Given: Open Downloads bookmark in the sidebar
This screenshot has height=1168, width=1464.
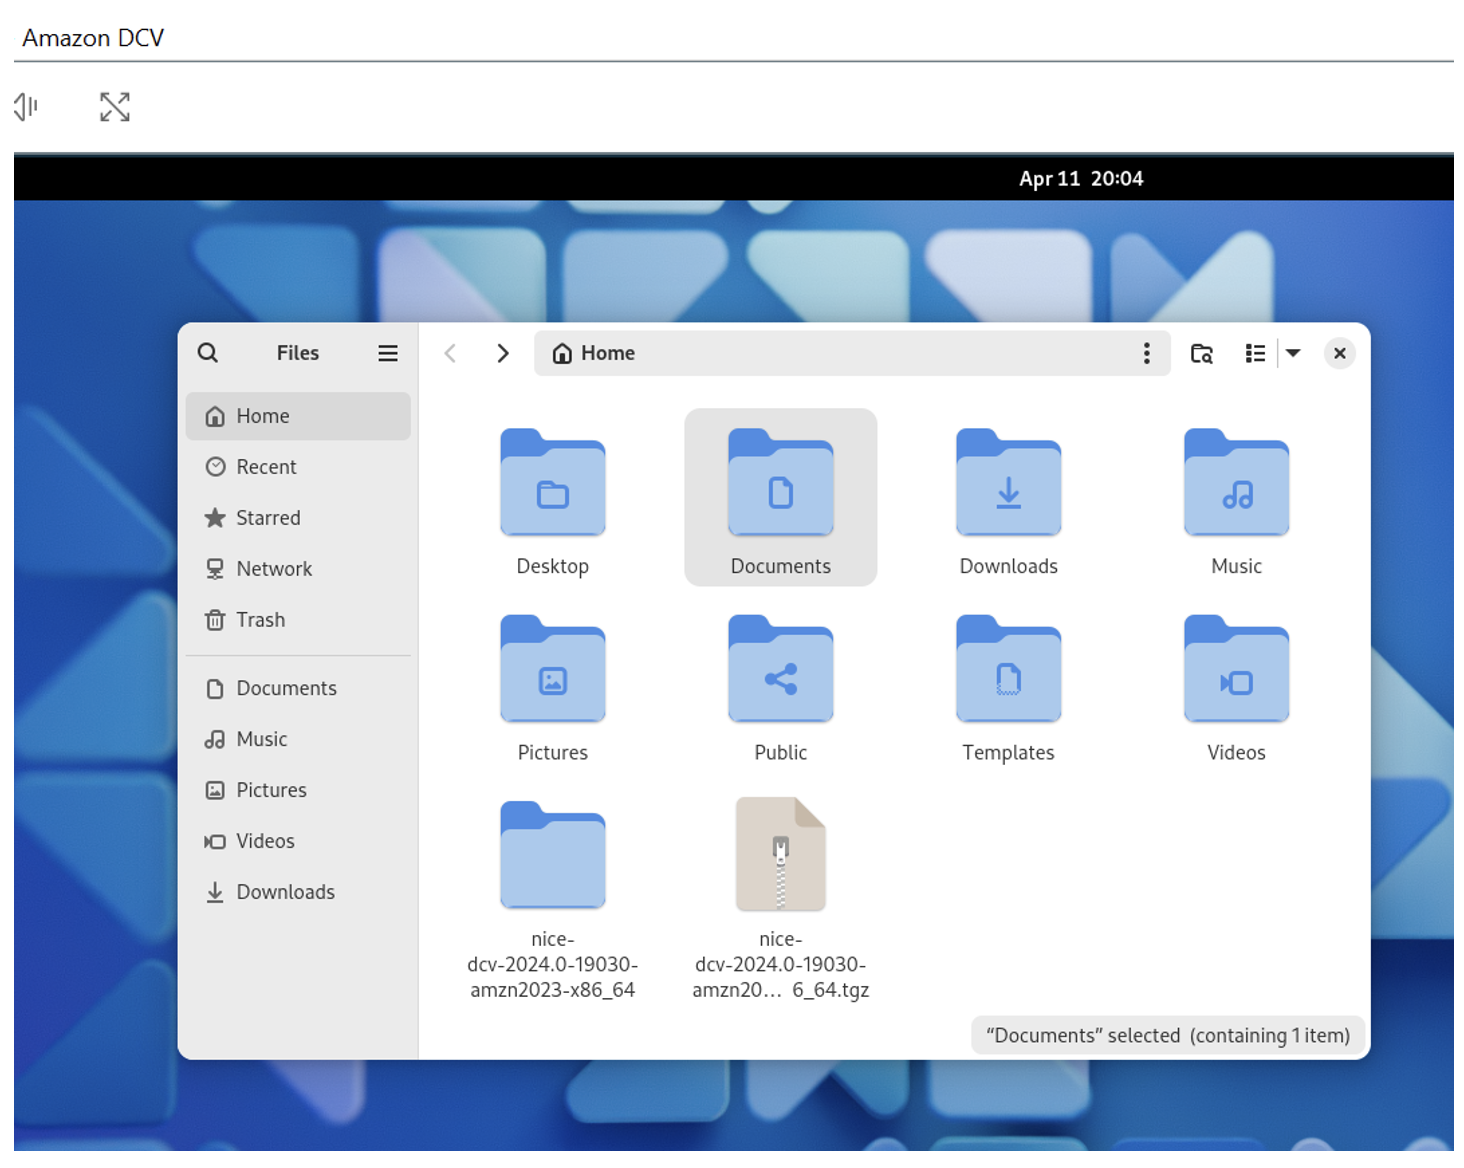Looking at the screenshot, I should [x=298, y=892].
